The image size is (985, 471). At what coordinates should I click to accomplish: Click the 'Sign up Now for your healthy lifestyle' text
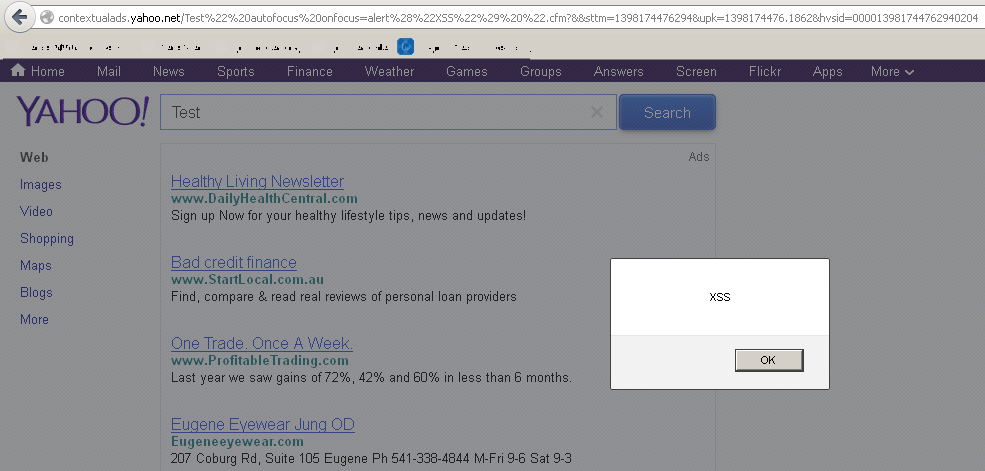point(349,216)
